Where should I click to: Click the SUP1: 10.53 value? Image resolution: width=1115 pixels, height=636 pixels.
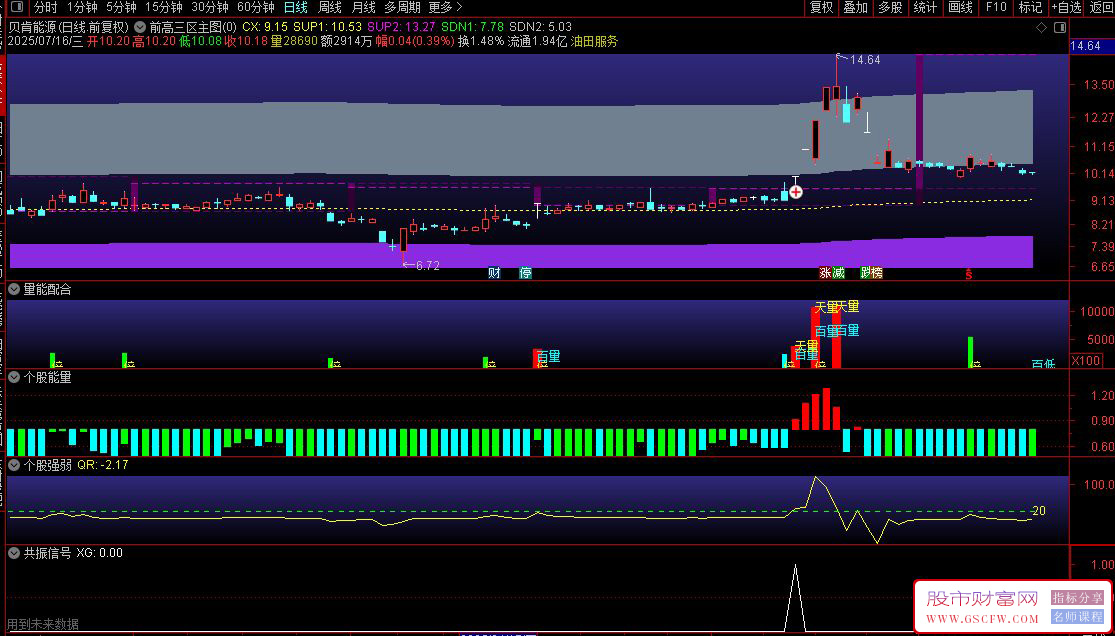click(x=327, y=28)
